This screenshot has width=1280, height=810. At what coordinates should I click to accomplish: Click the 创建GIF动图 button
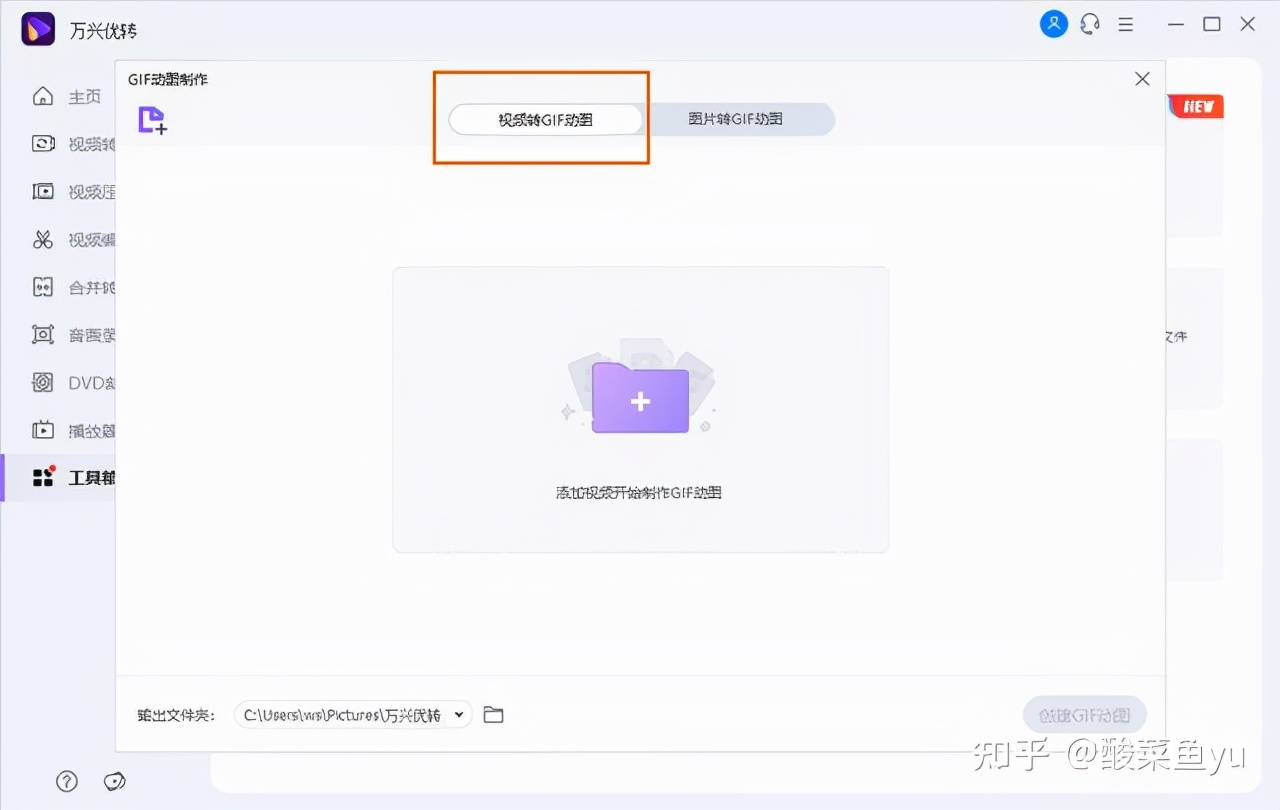coord(1084,714)
